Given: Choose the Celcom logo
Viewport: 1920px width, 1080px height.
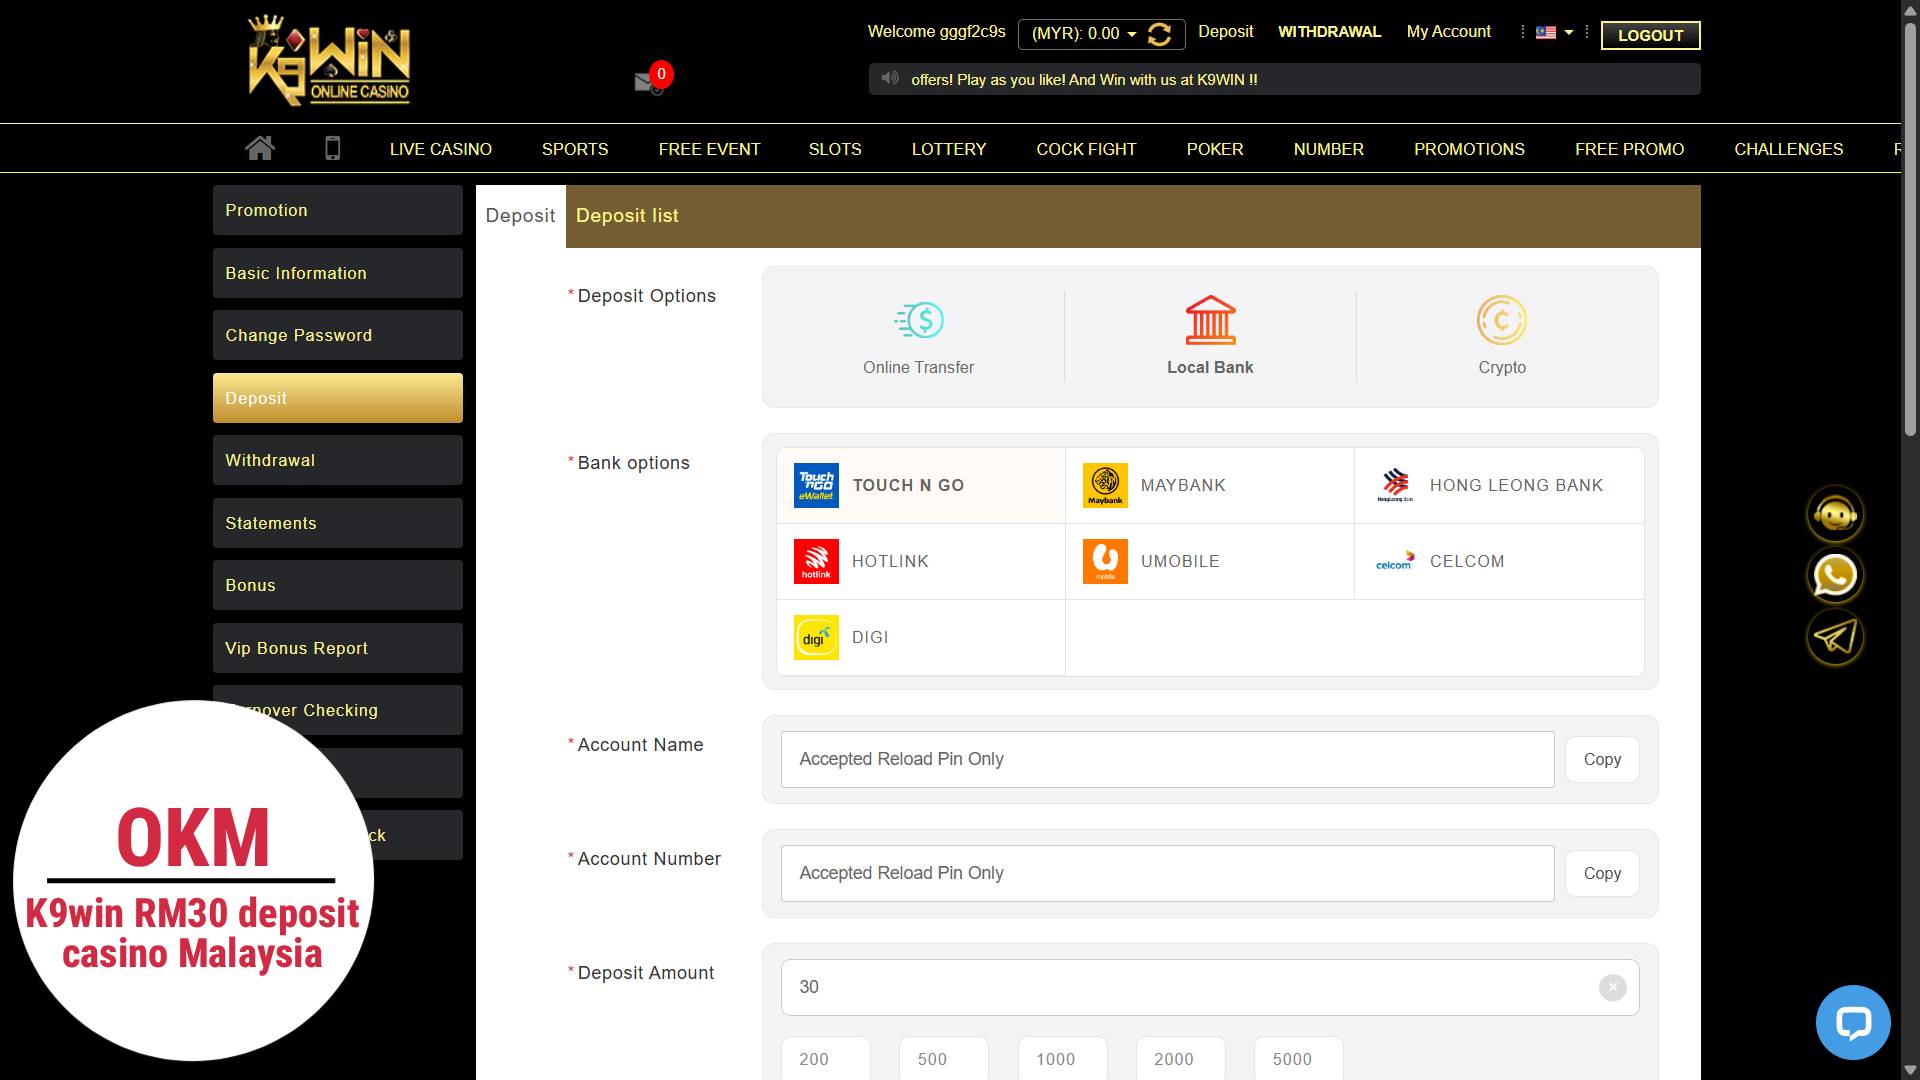Looking at the screenshot, I should (x=1395, y=561).
